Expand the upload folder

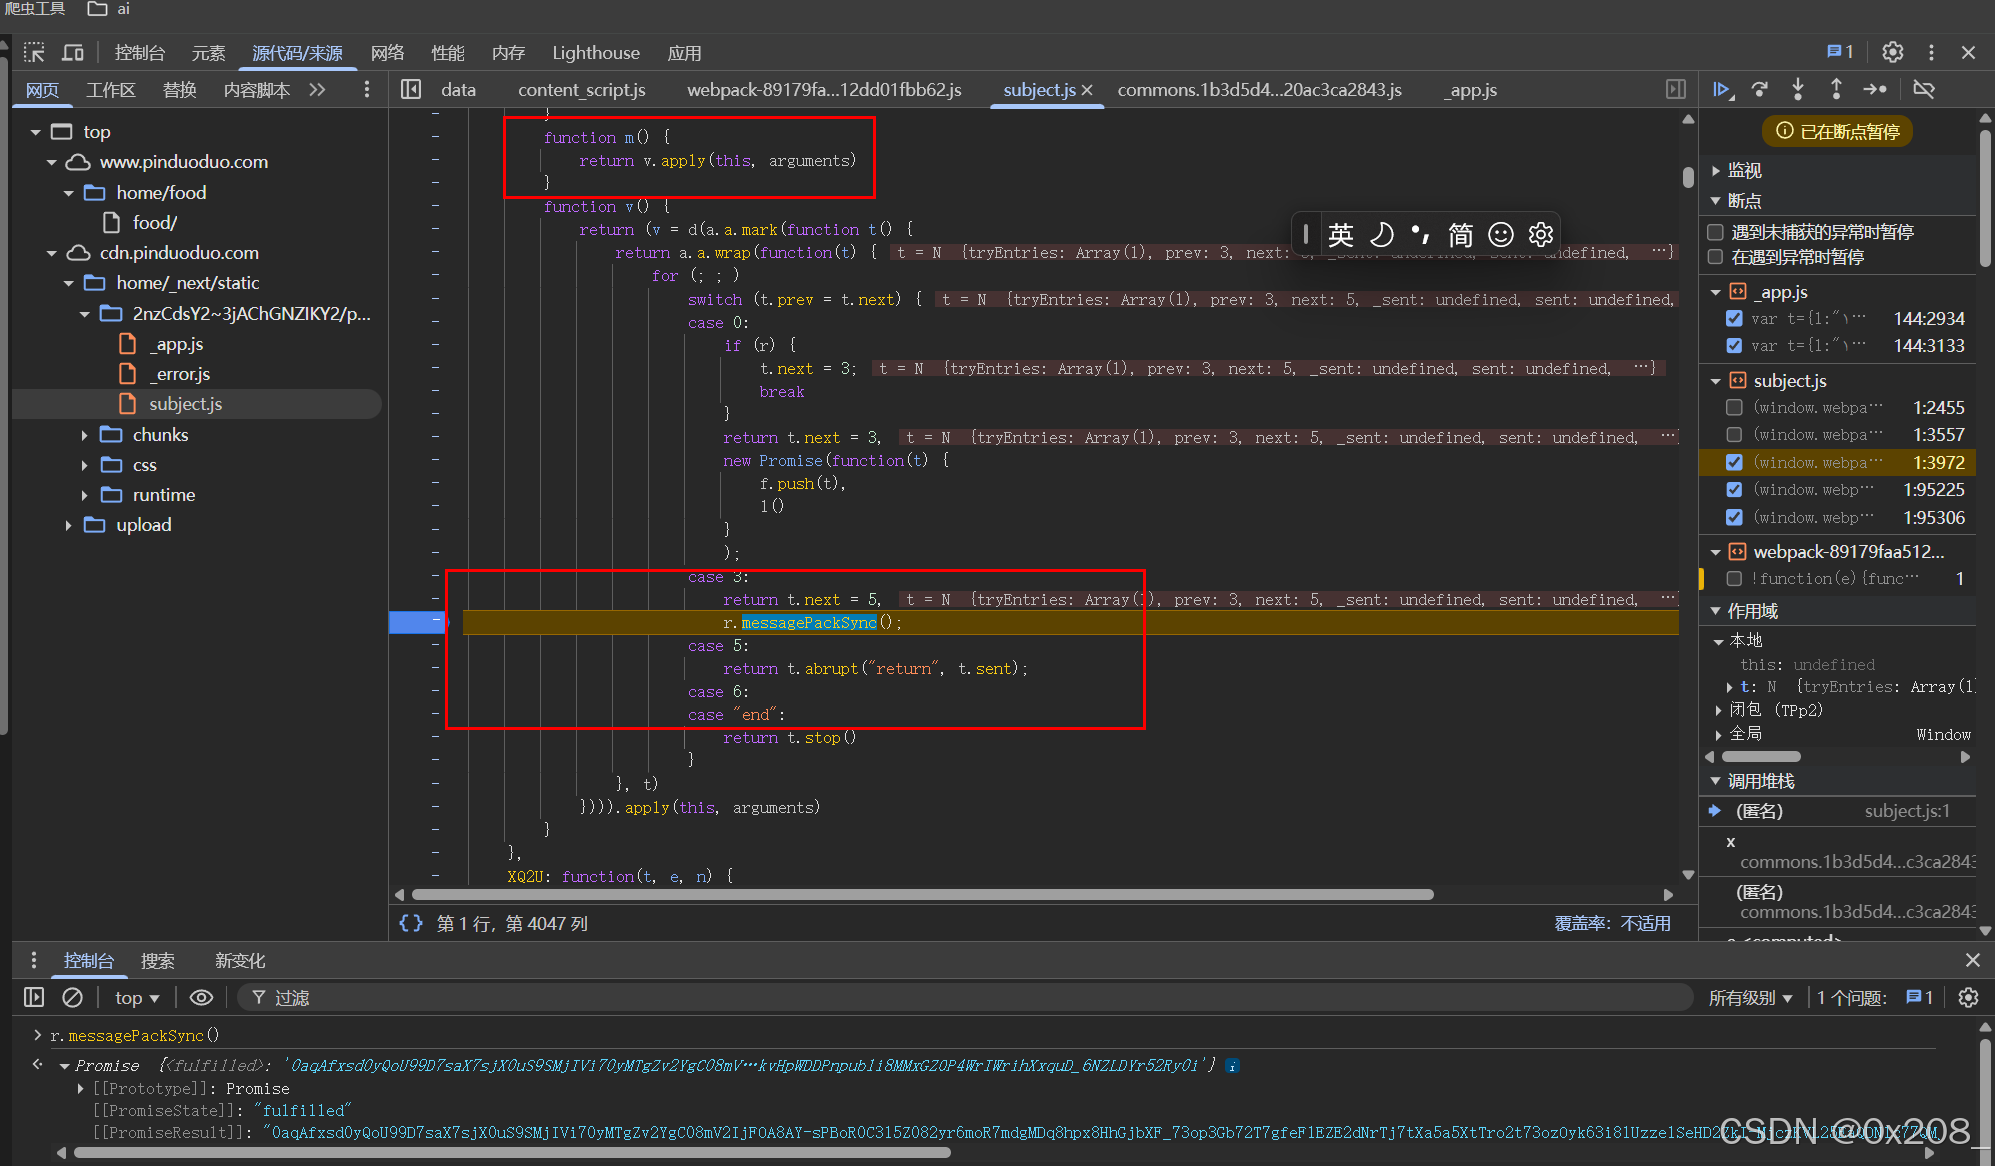click(x=68, y=525)
